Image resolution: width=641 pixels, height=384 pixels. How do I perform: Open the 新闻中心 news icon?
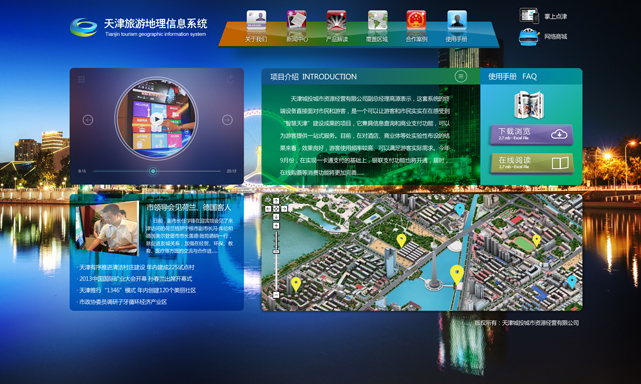[296, 20]
